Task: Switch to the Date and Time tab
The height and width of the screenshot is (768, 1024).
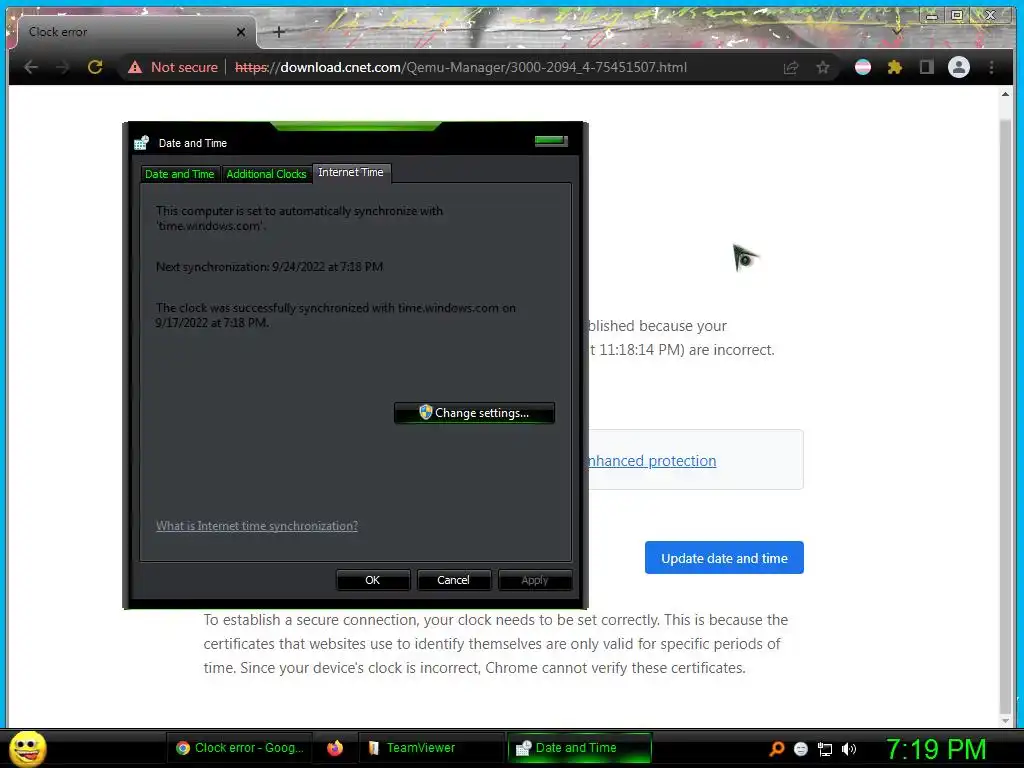Action: pos(180,174)
